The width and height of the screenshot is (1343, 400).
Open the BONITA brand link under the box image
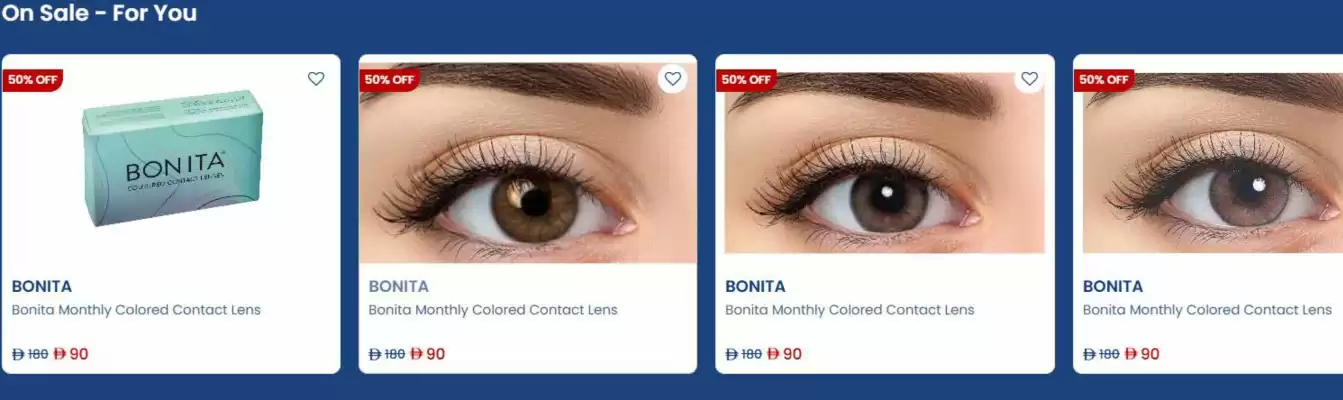click(42, 286)
